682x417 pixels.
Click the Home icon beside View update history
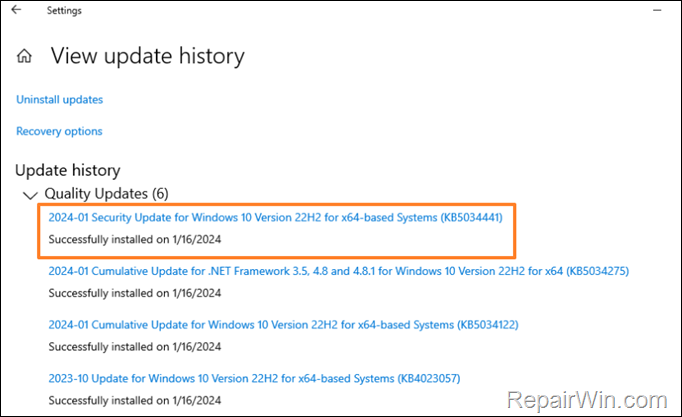pyautogui.click(x=25, y=56)
